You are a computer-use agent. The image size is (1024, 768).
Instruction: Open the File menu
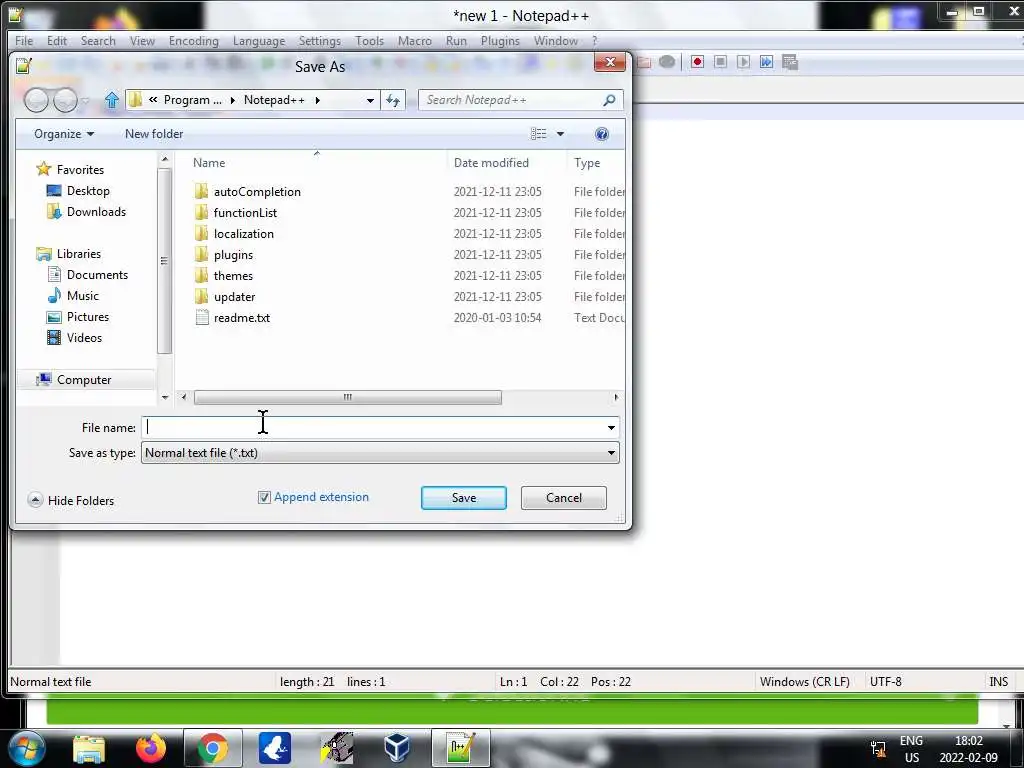coord(24,40)
